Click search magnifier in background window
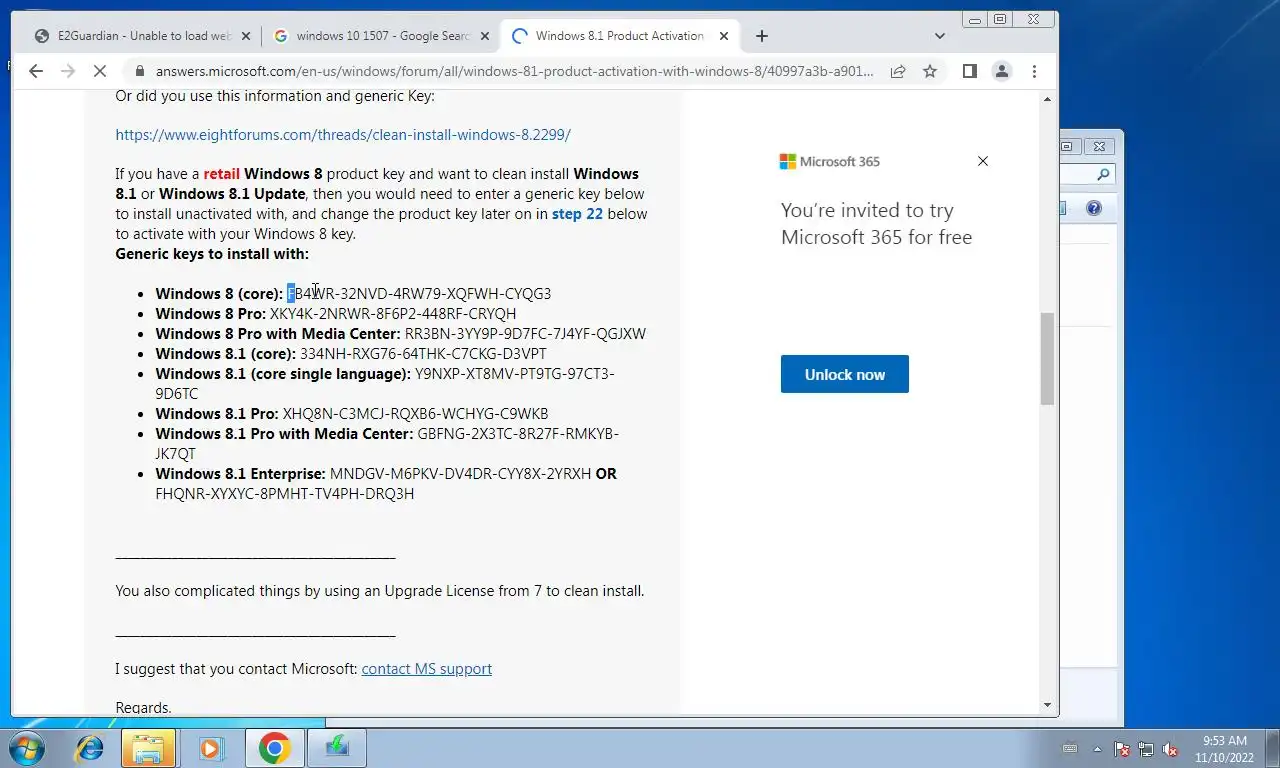Image resolution: width=1280 pixels, height=768 pixels. [1103, 174]
